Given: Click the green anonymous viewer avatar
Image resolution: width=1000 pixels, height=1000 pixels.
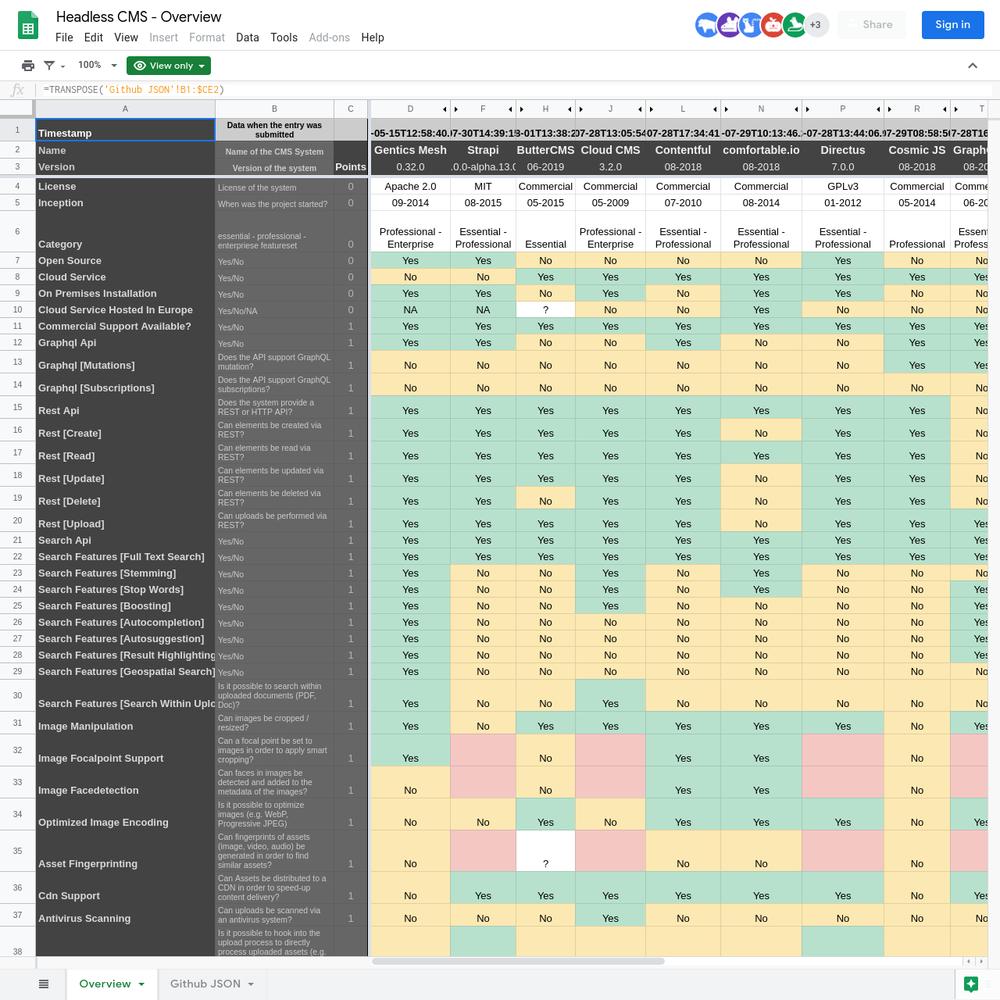Looking at the screenshot, I should click(794, 25).
